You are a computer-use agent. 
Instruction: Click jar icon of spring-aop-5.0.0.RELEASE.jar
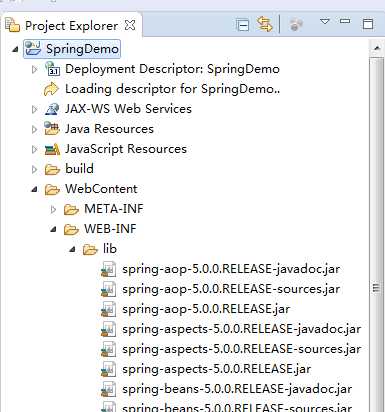[108, 309]
